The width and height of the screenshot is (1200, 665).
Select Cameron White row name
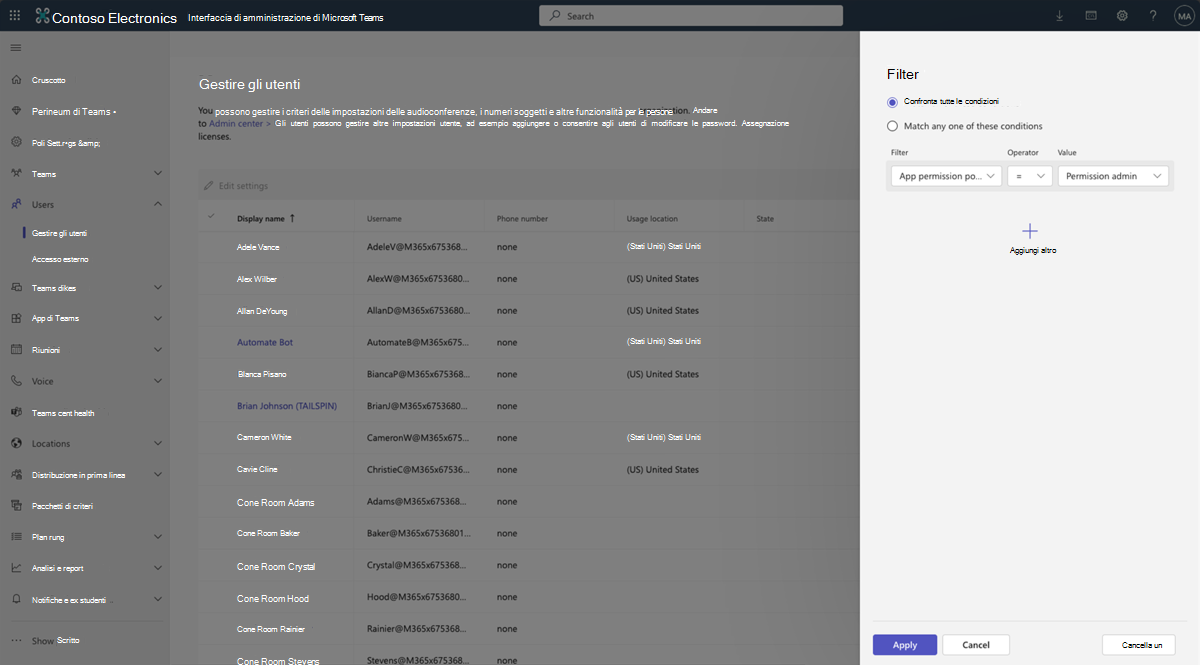pos(264,437)
